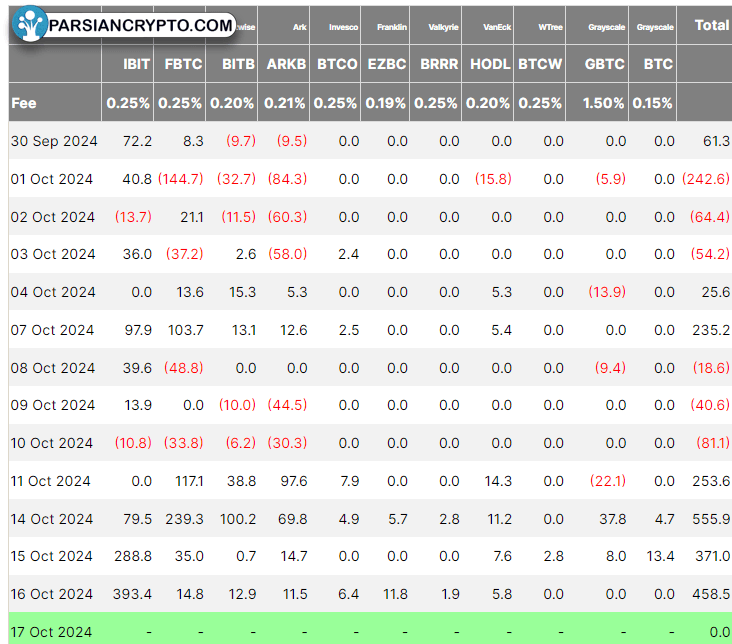Select the 555.9 total value
The width and height of the screenshot is (732, 644).
coord(711,519)
